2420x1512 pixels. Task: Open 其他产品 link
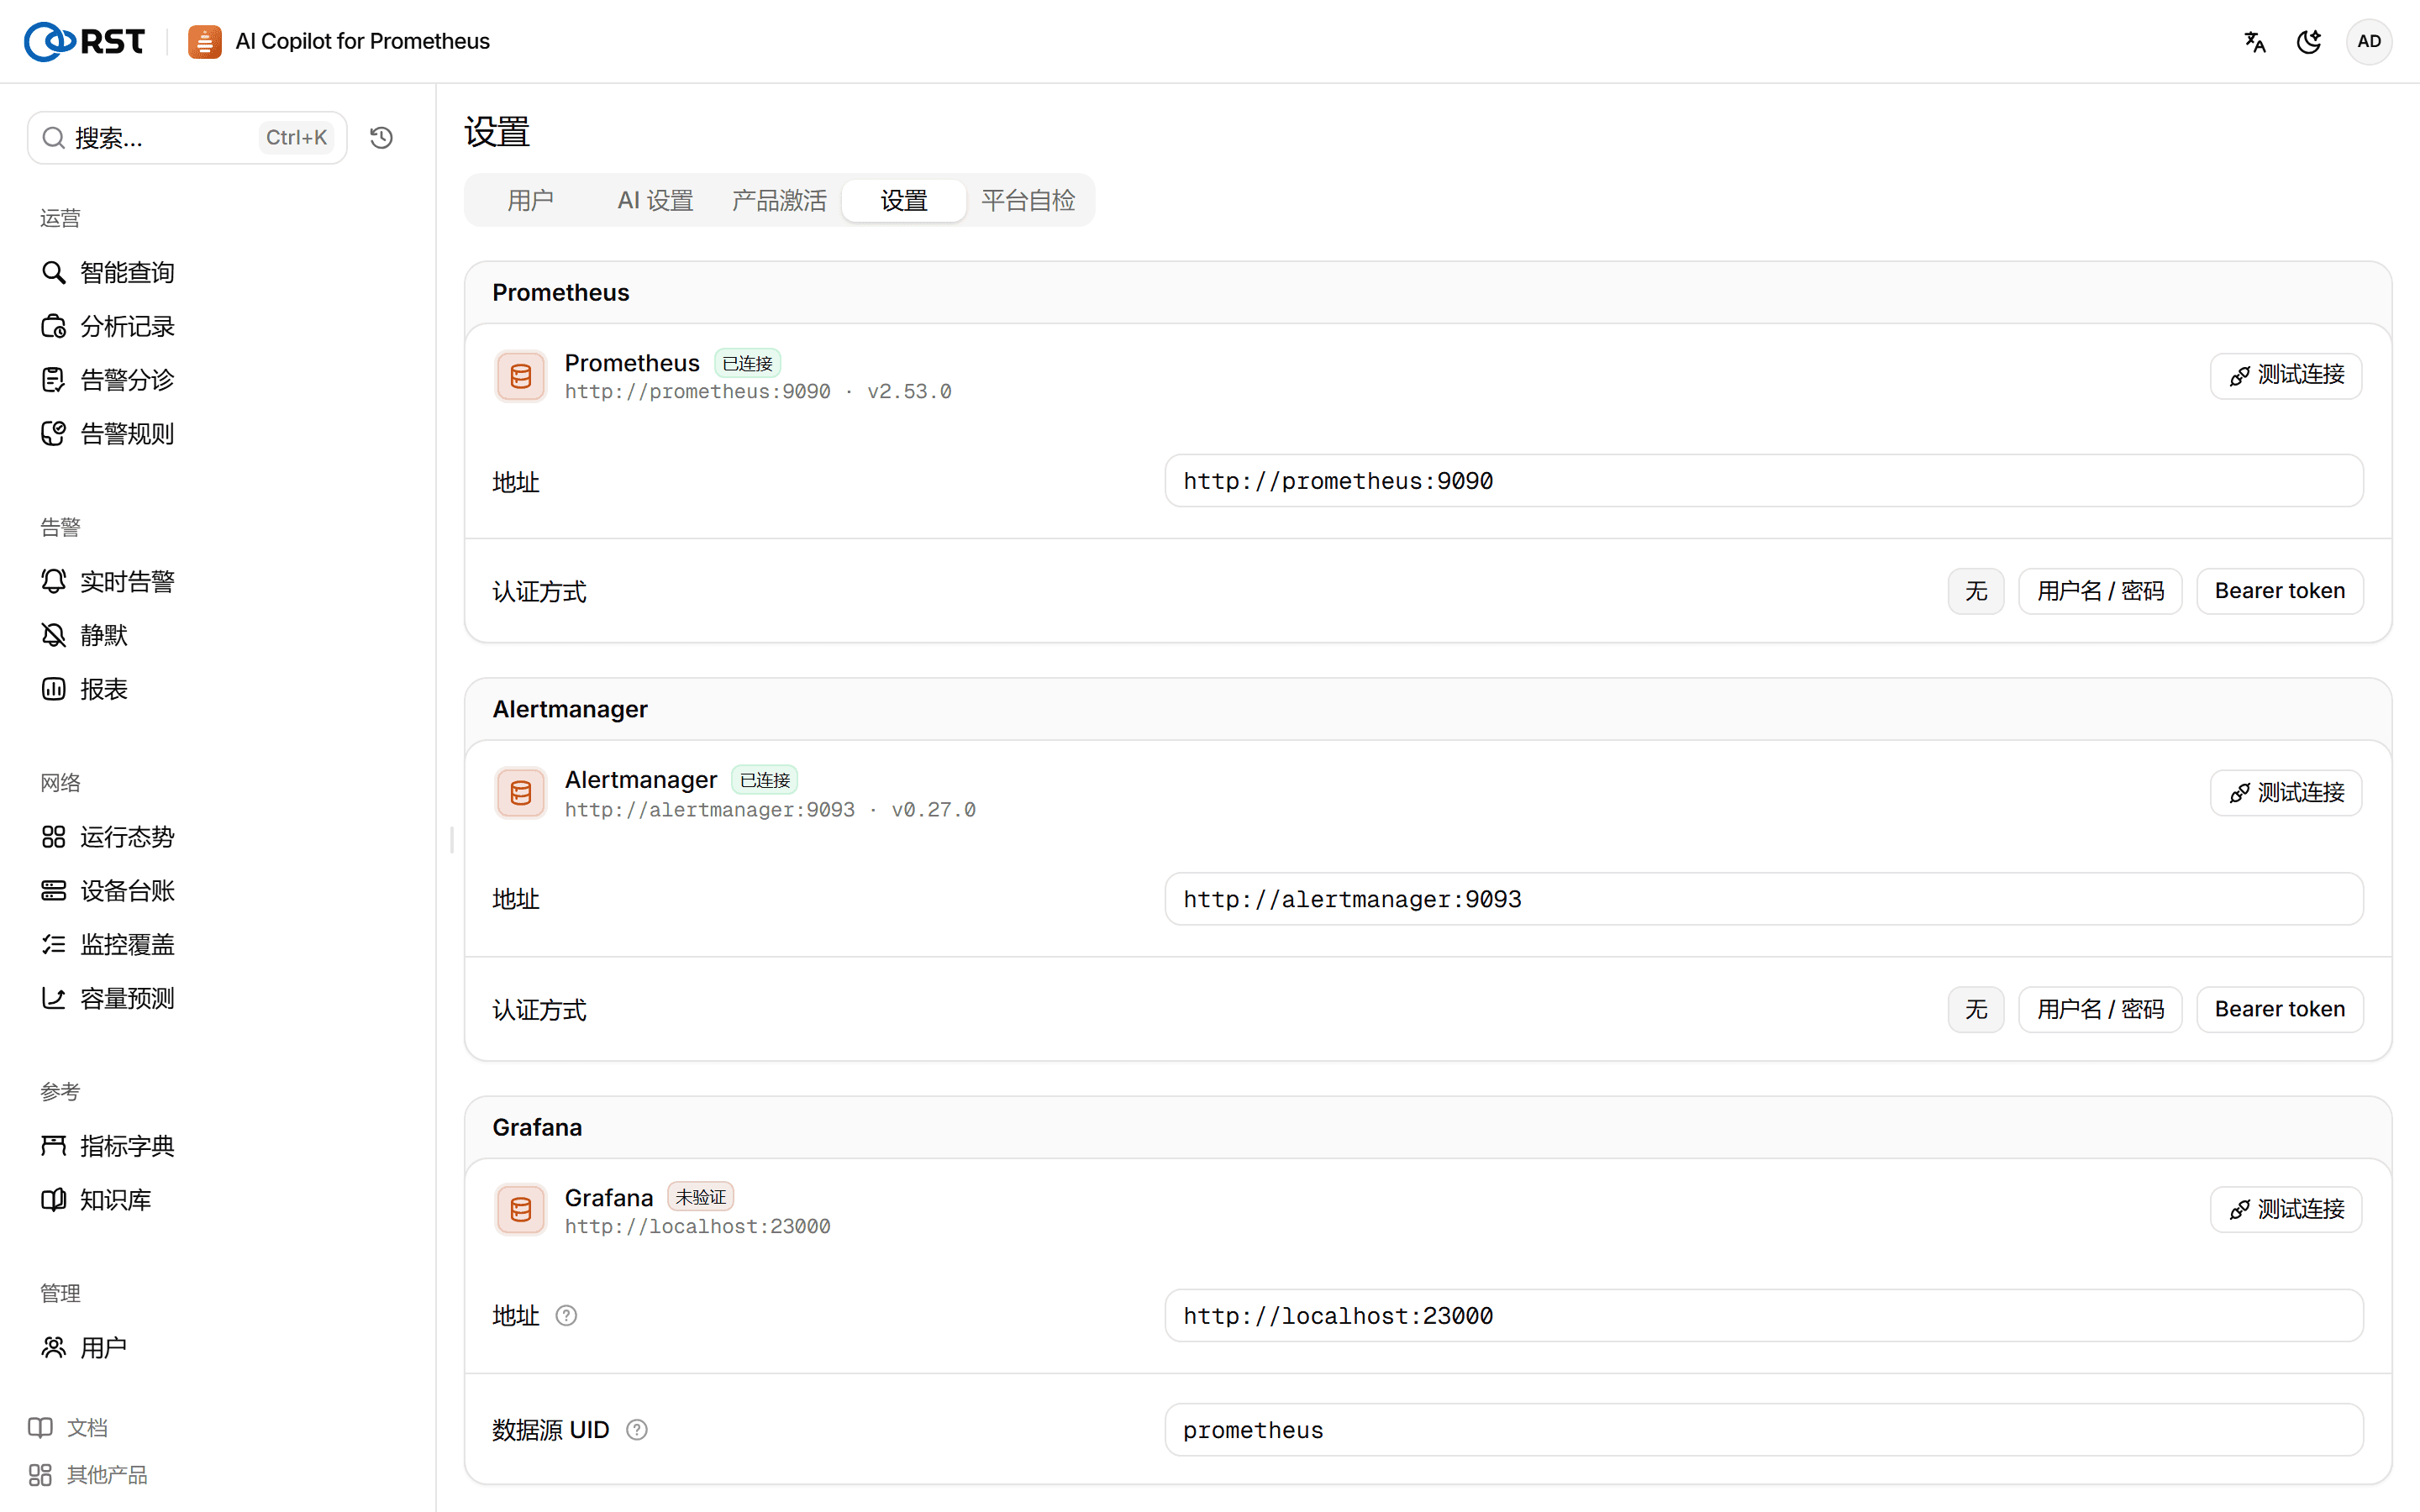coord(88,1475)
